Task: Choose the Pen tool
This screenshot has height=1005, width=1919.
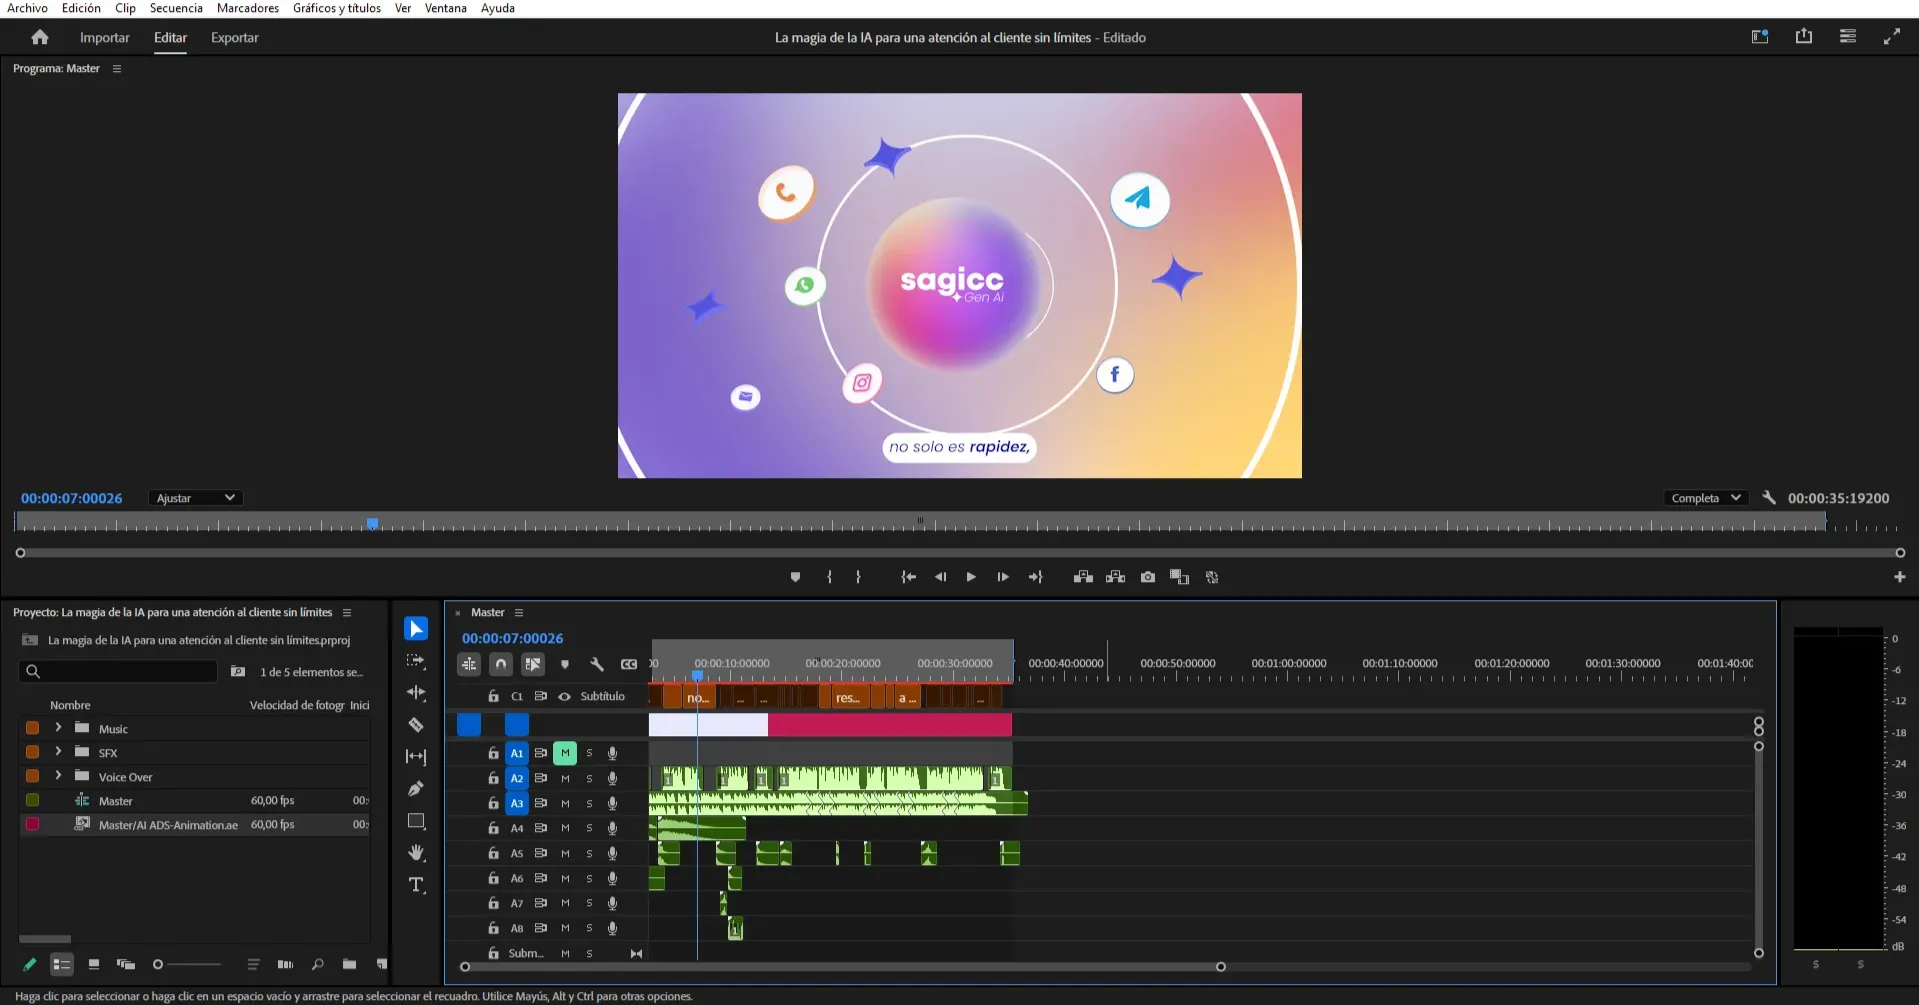Action: point(416,789)
